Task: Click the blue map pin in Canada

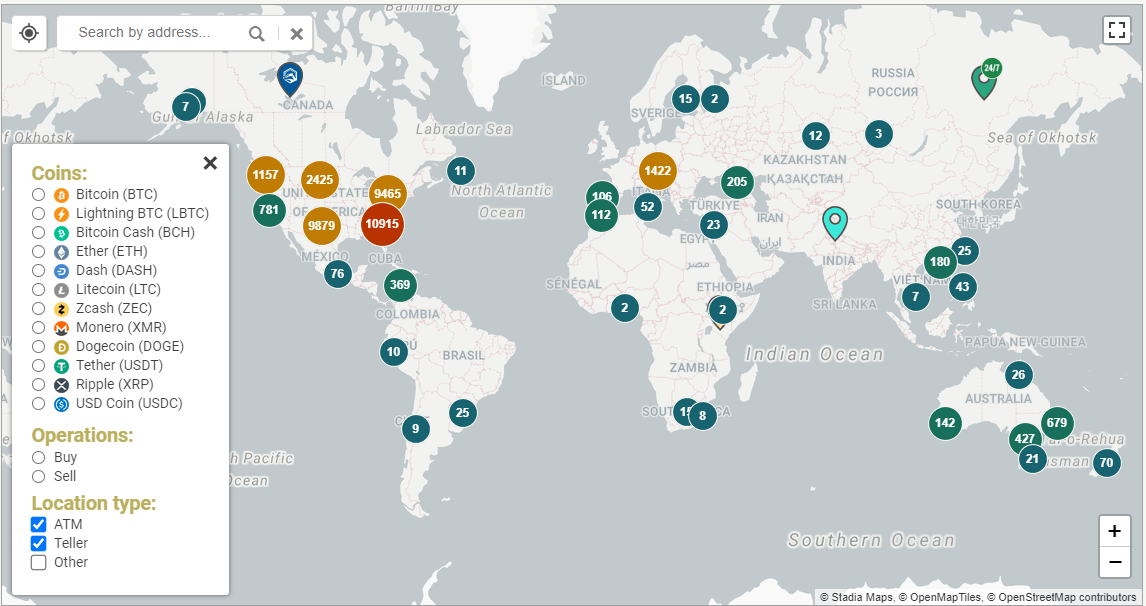Action: (290, 77)
